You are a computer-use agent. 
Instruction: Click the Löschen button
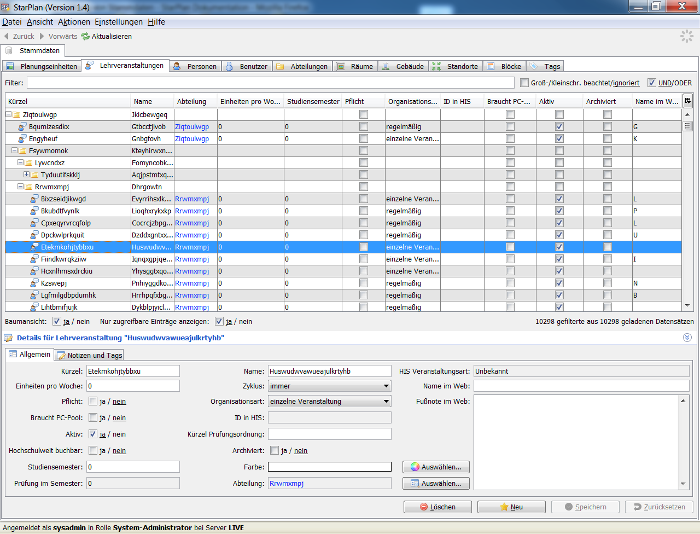point(438,507)
